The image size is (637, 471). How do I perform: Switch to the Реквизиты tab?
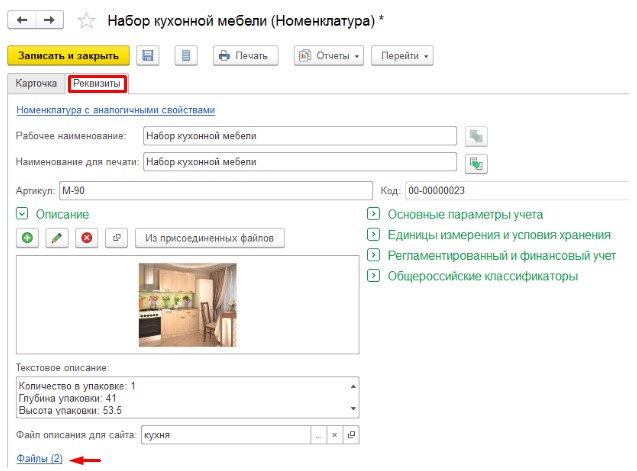[x=97, y=83]
